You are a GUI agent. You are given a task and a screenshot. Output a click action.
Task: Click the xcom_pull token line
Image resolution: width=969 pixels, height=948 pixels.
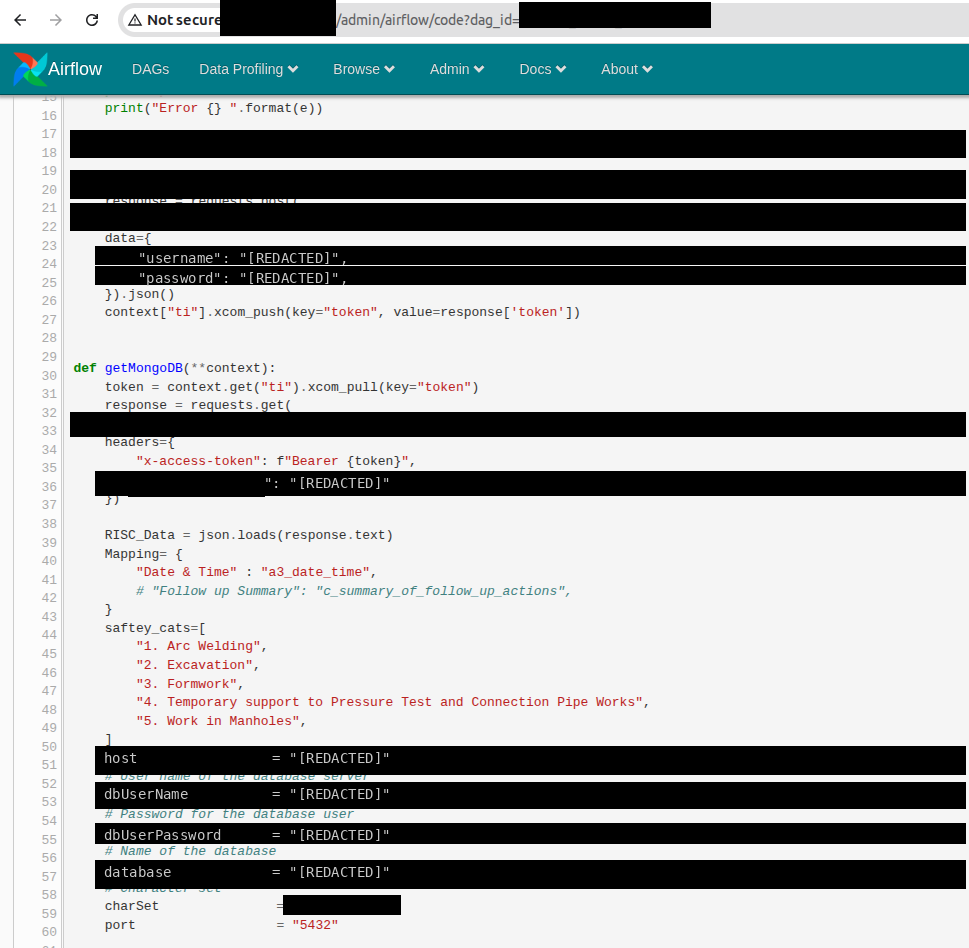tap(292, 387)
